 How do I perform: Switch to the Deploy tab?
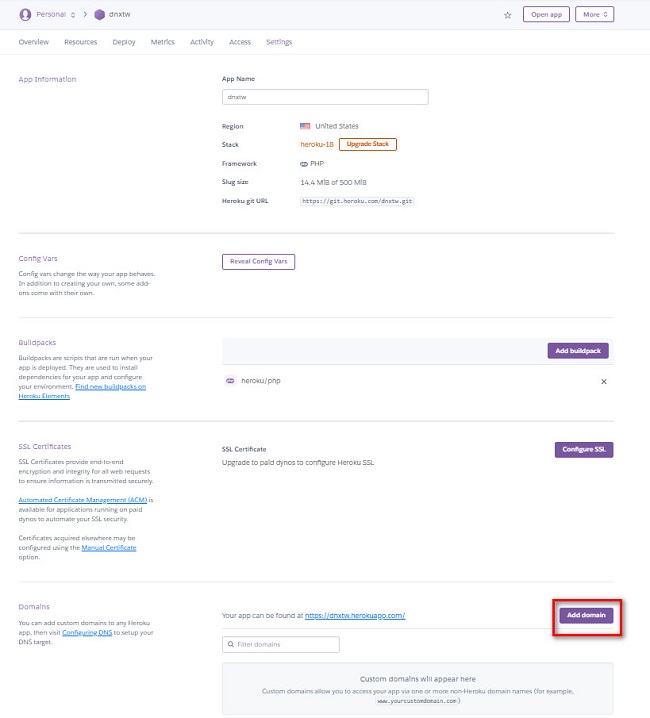(x=124, y=42)
